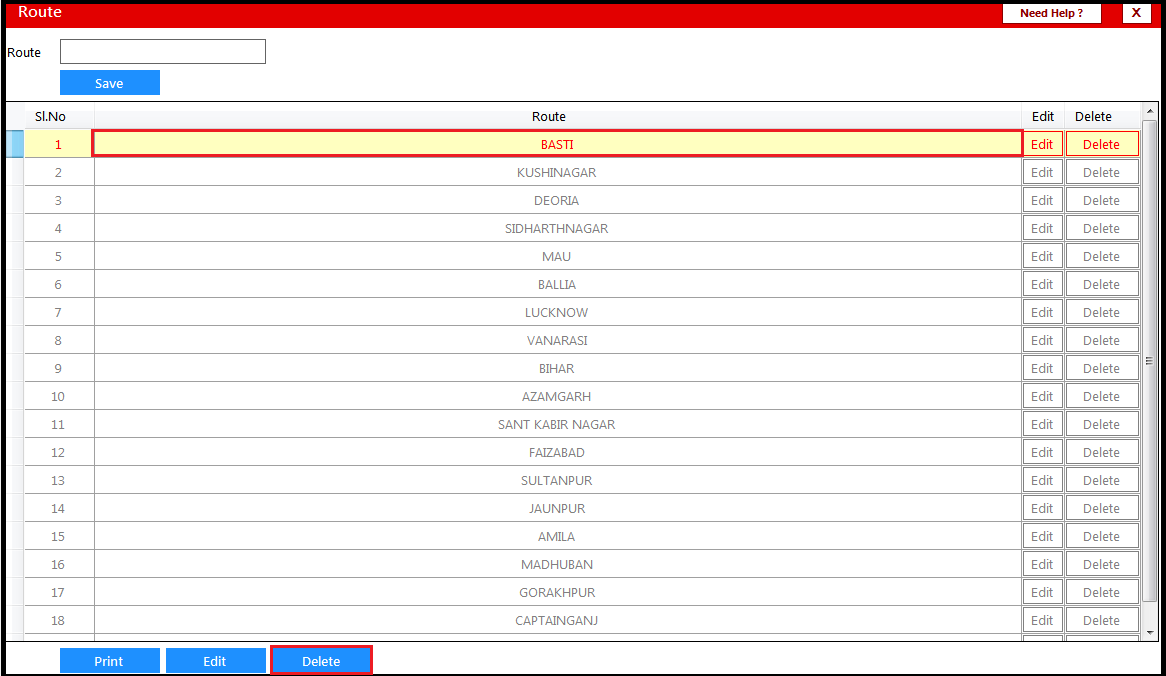Edit the CAPTAINGANJ route
The height and width of the screenshot is (676, 1166).
(x=1042, y=620)
